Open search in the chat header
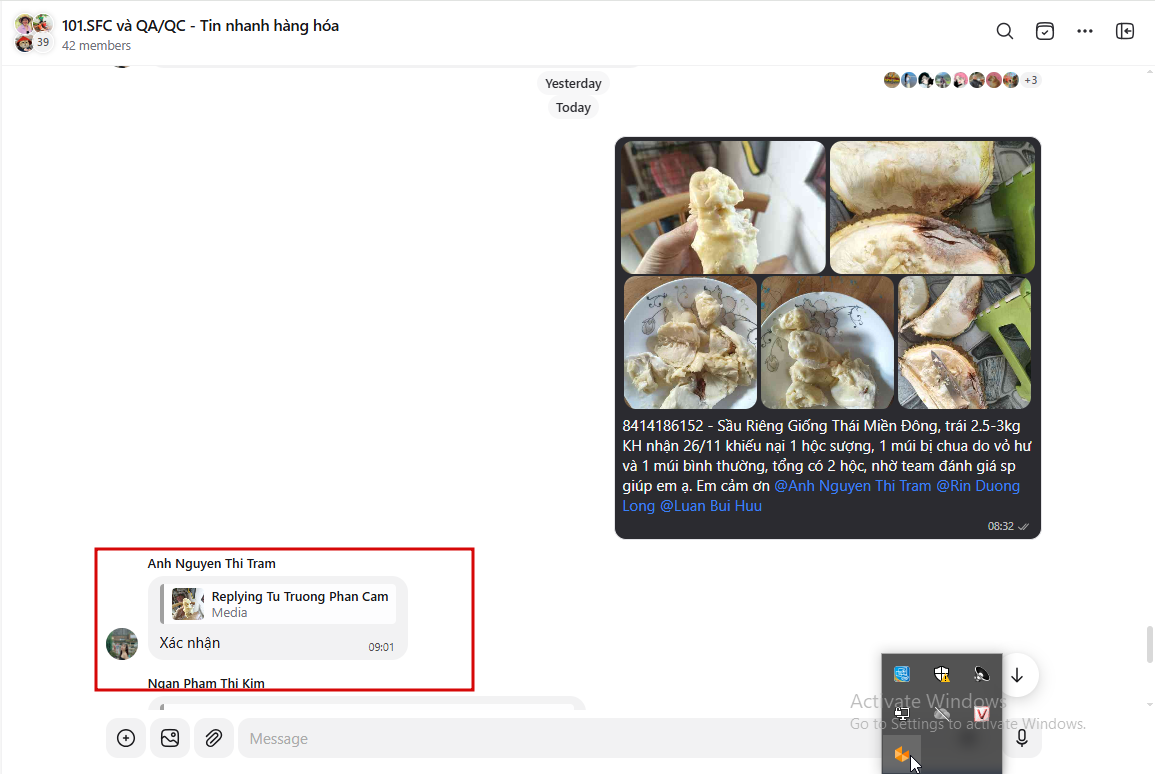 coord(1005,31)
